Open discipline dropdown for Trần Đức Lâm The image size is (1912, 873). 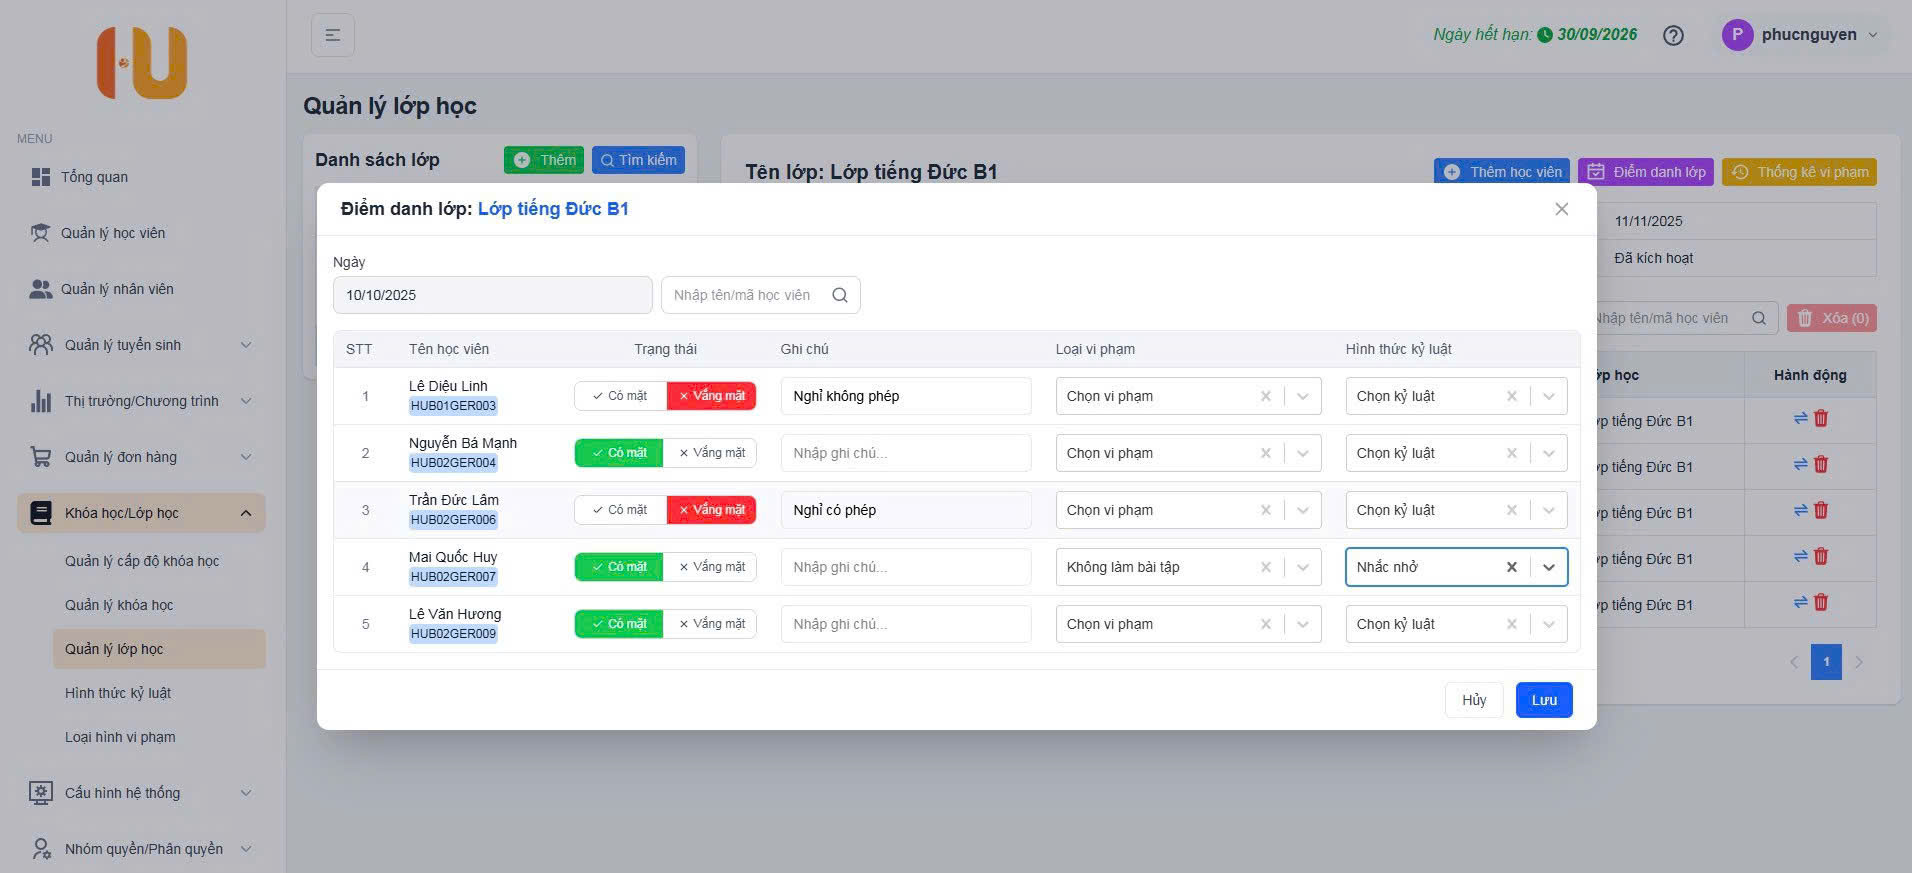click(1548, 510)
